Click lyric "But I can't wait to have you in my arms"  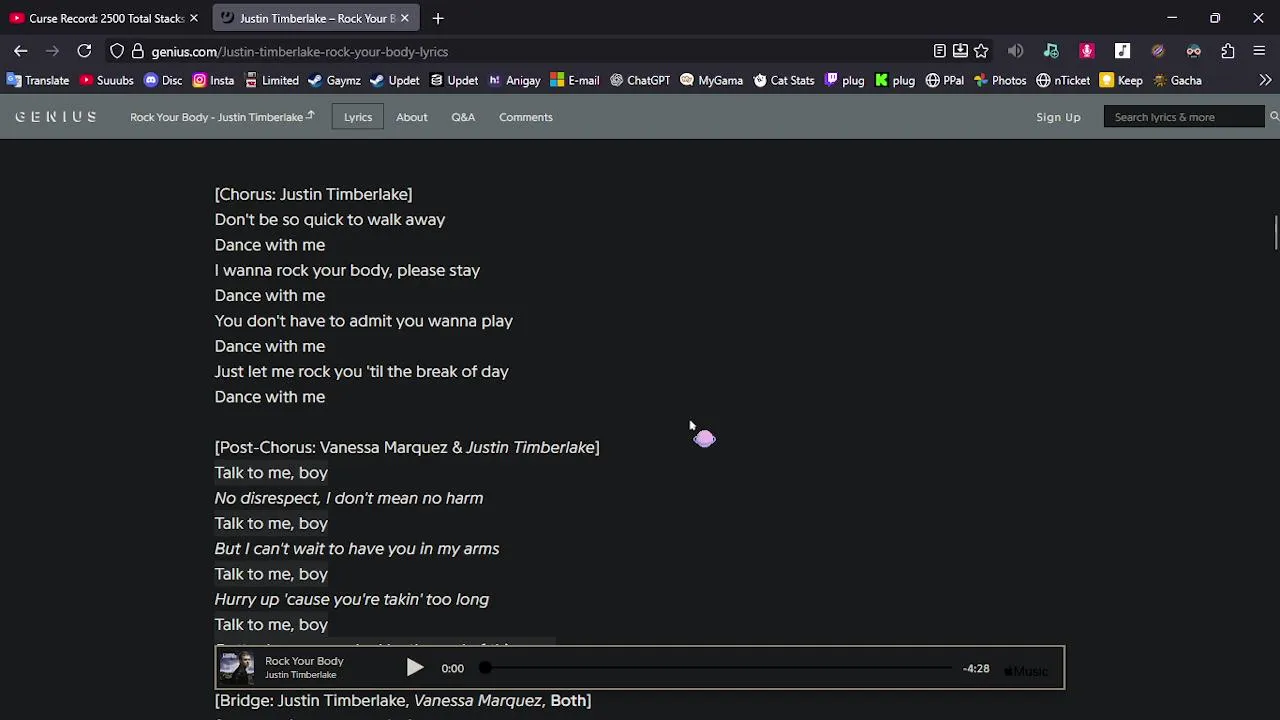[357, 548]
